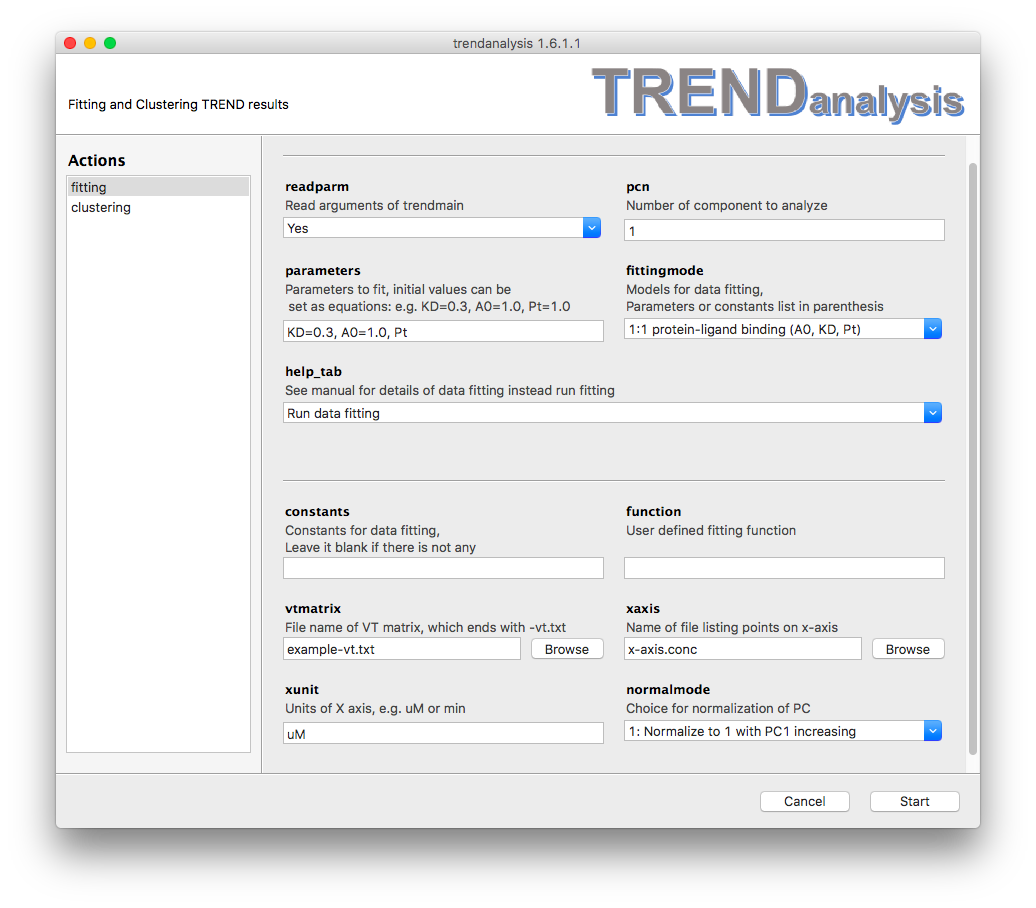Minimize the window with the yellow button
Image resolution: width=1036 pixels, height=908 pixels.
pos(90,43)
